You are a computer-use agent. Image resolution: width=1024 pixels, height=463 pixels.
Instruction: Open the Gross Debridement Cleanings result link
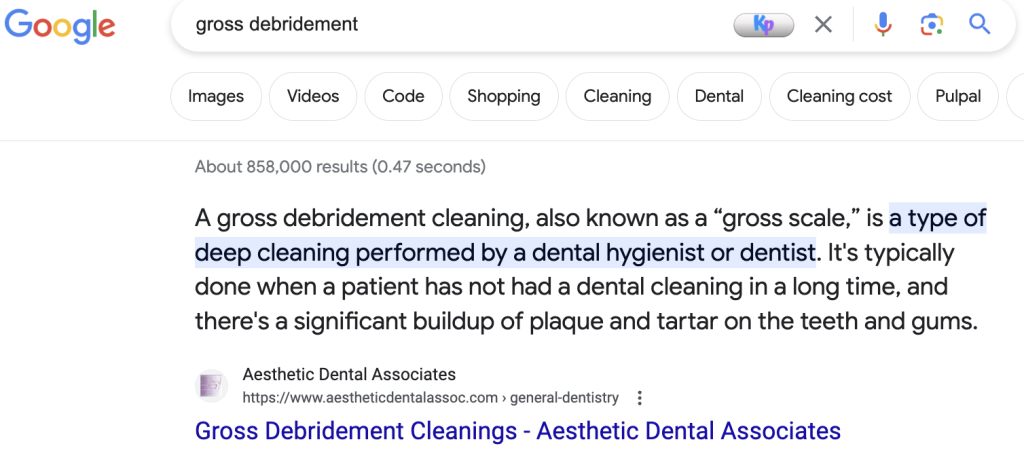pyautogui.click(x=517, y=432)
